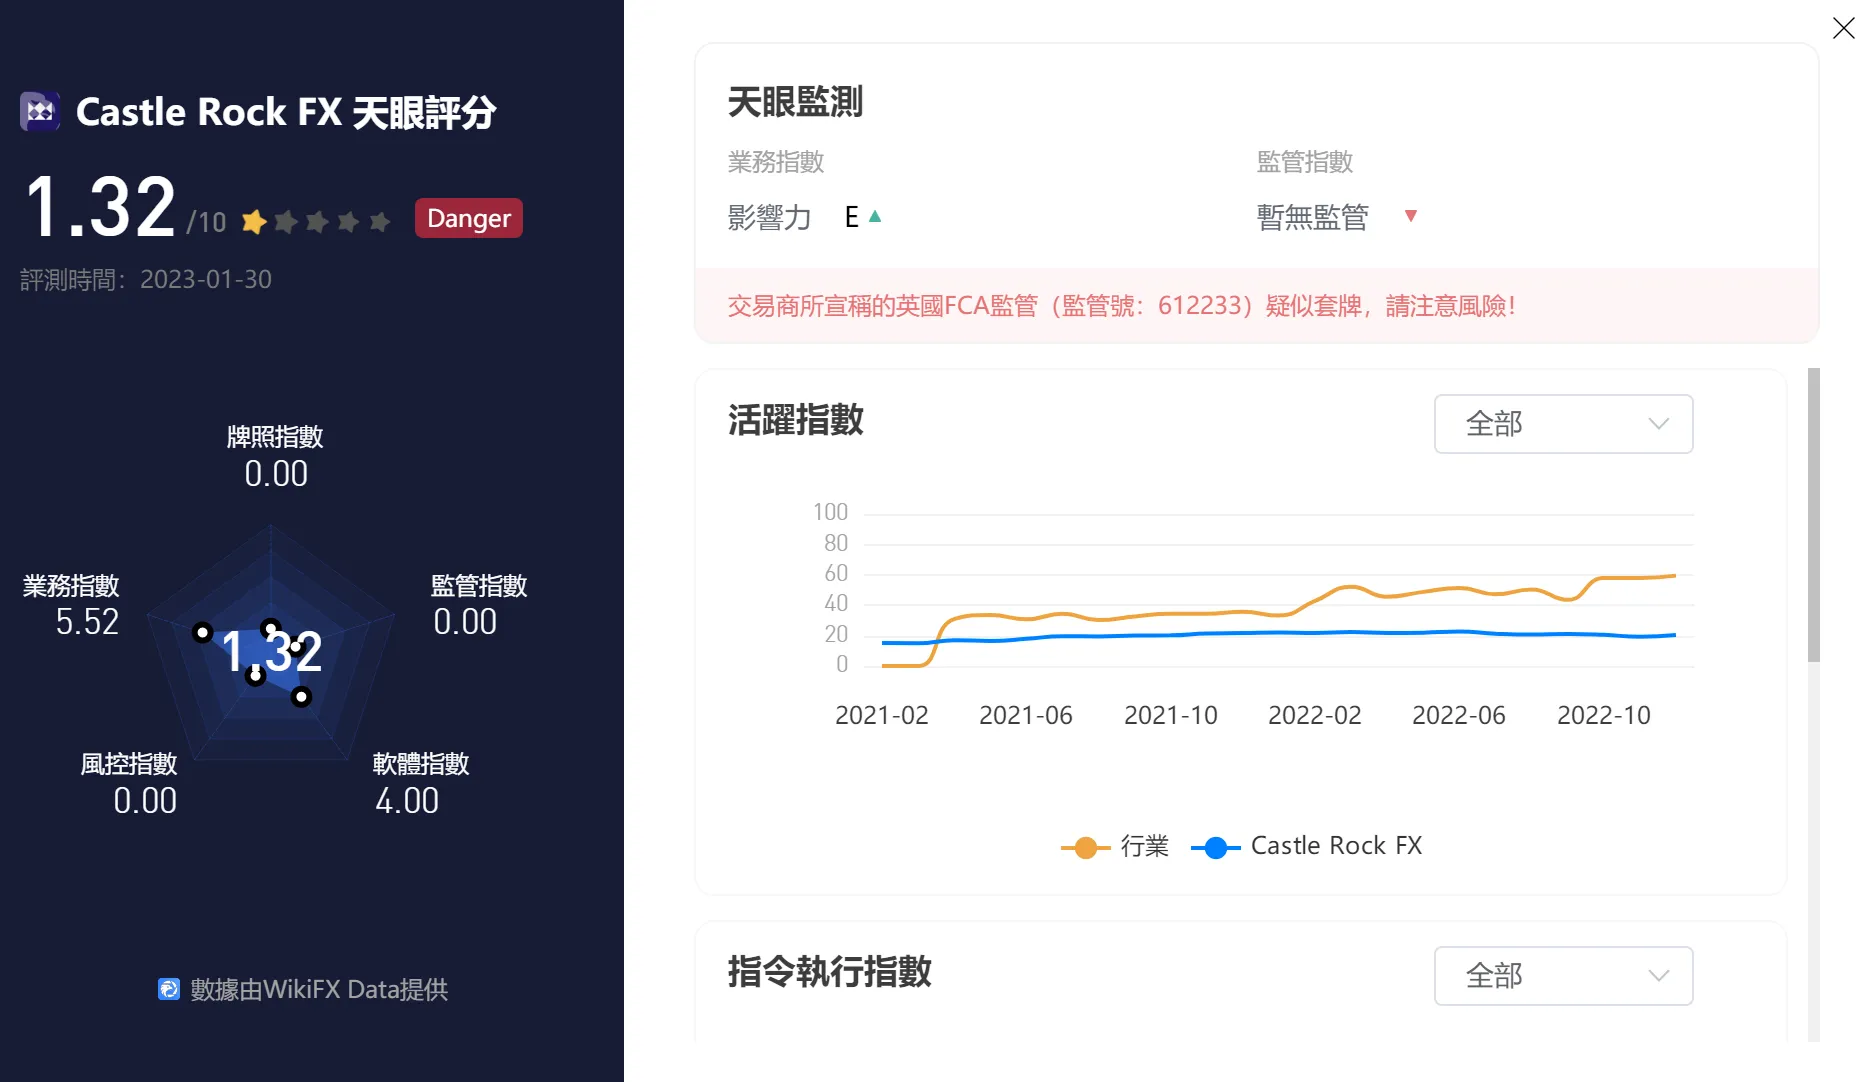The height and width of the screenshot is (1082, 1872).
Task: Click the 軟體指數 4.00 label
Action: (421, 783)
